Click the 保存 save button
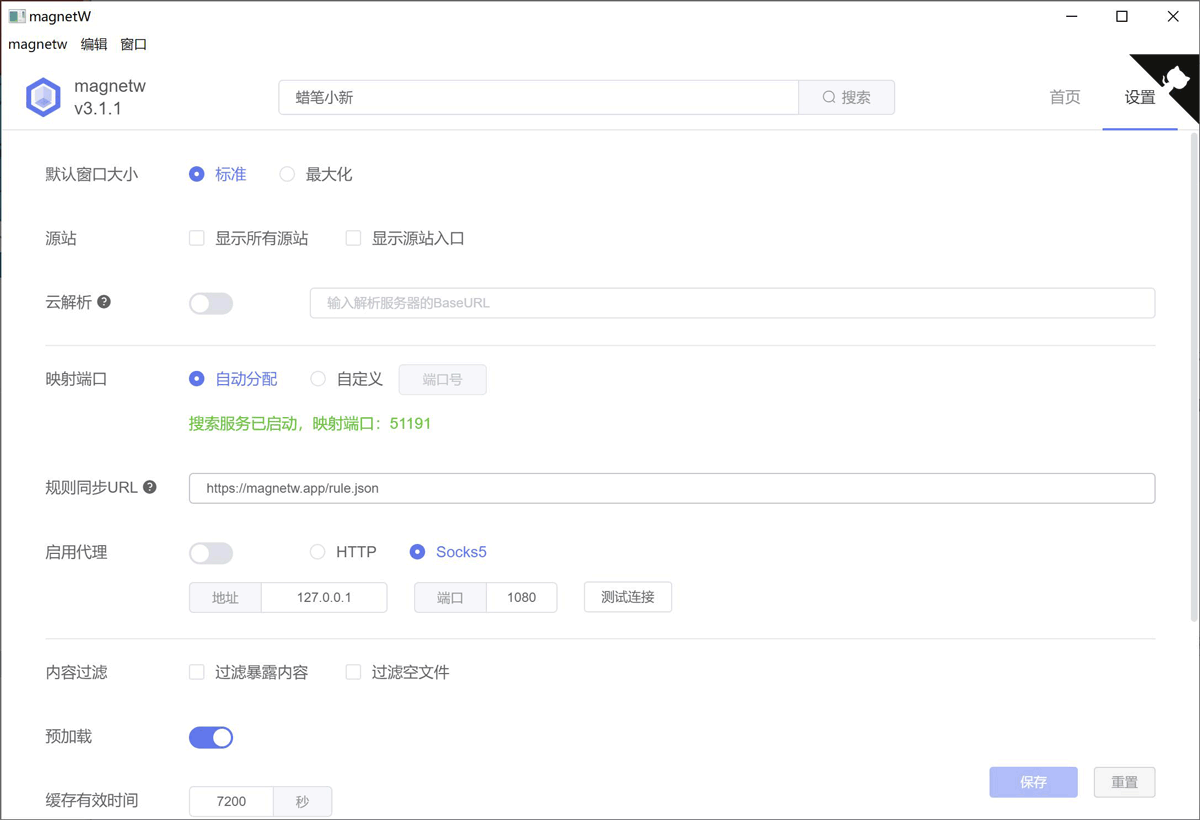 point(1034,782)
